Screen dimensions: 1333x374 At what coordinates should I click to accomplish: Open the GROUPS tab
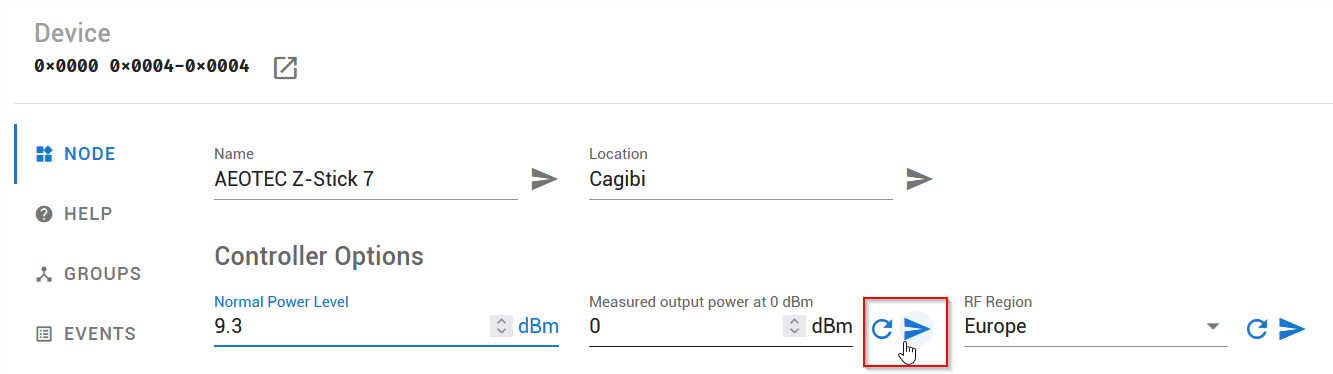click(x=88, y=274)
